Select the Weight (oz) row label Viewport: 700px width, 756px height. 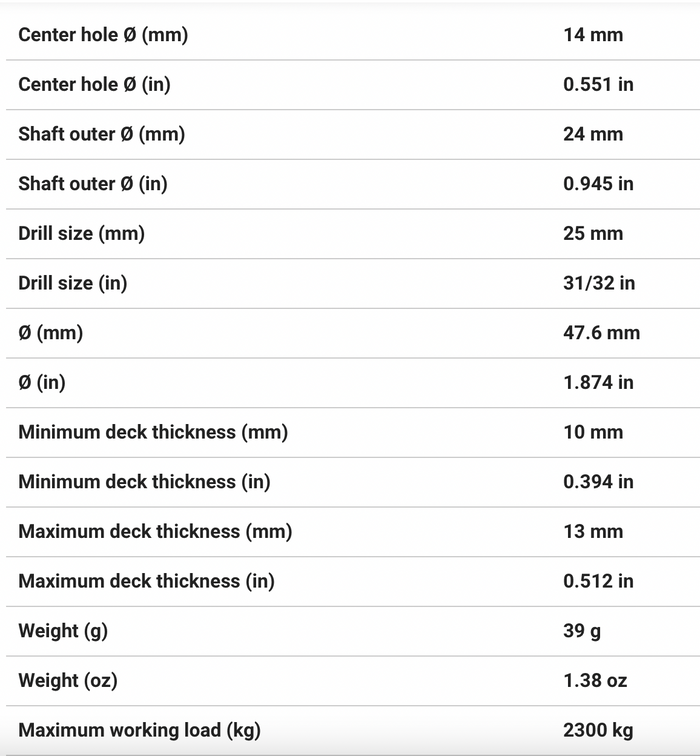pyautogui.click(x=68, y=681)
